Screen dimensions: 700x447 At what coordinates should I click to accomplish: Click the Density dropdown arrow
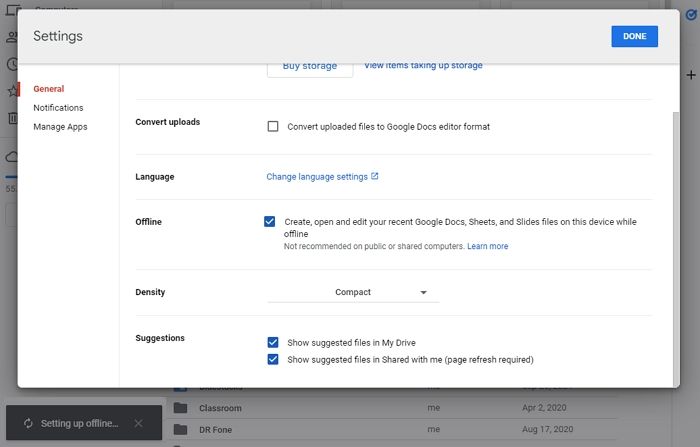pos(423,293)
